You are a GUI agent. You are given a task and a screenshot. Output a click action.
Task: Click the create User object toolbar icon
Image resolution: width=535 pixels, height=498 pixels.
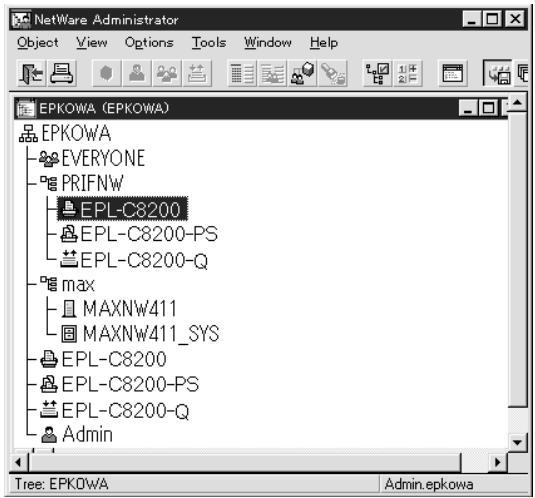(136, 73)
